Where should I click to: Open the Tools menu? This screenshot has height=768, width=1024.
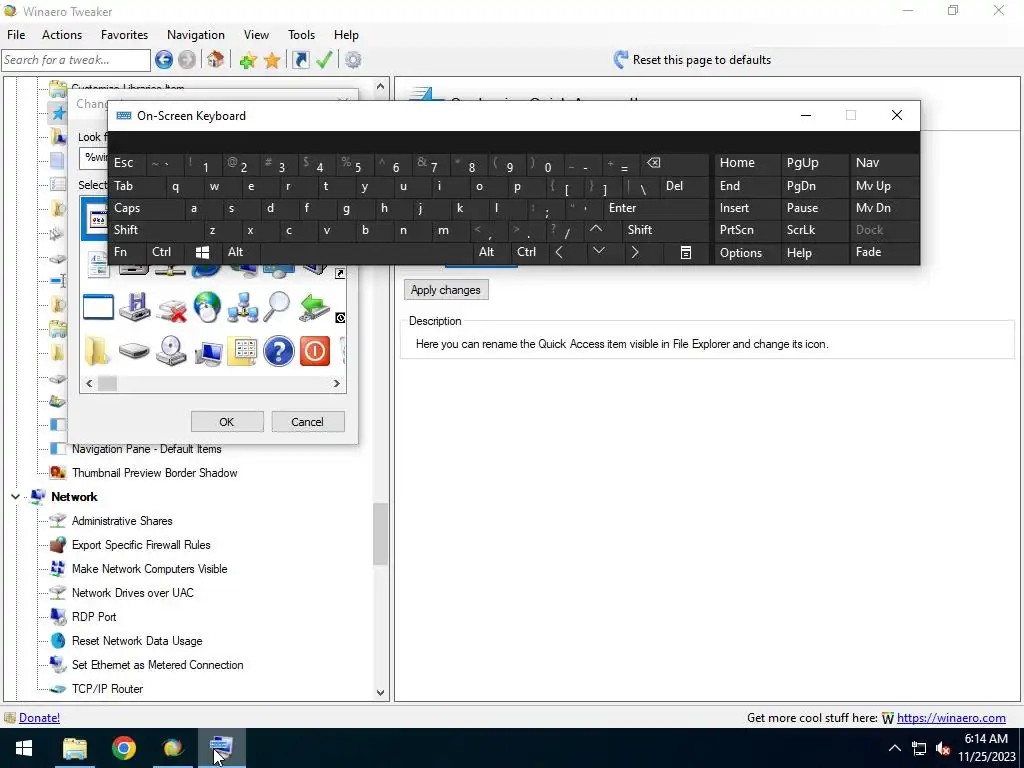pyautogui.click(x=301, y=35)
